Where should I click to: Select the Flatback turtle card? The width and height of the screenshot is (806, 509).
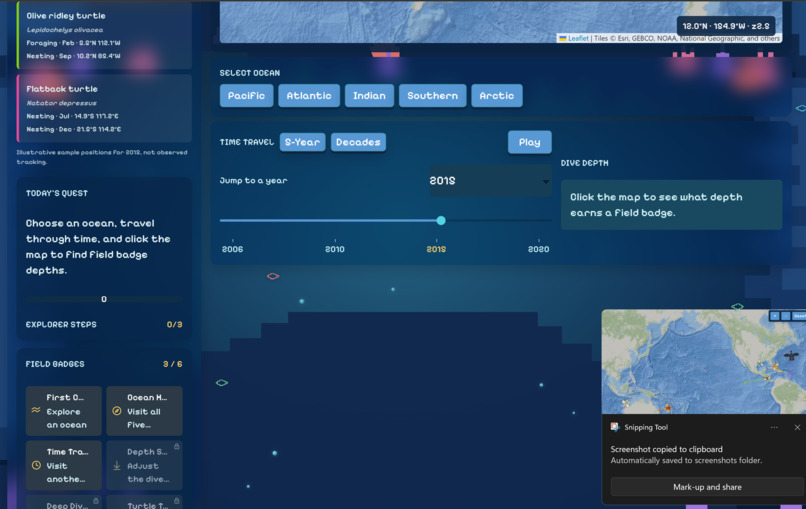[x=105, y=108]
